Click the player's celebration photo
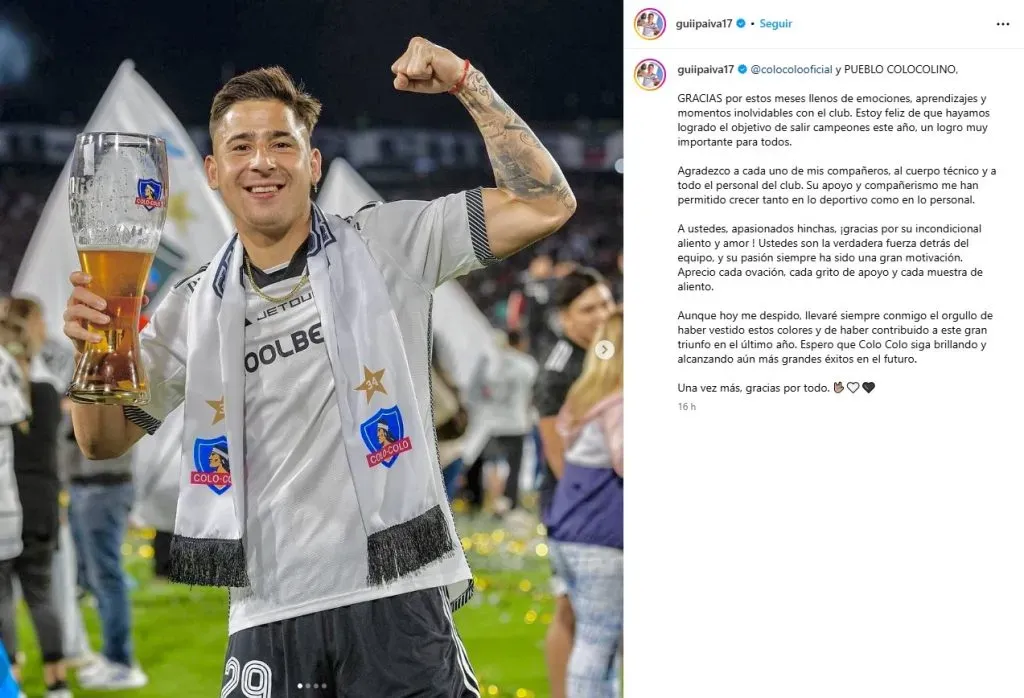 pyautogui.click(x=312, y=349)
